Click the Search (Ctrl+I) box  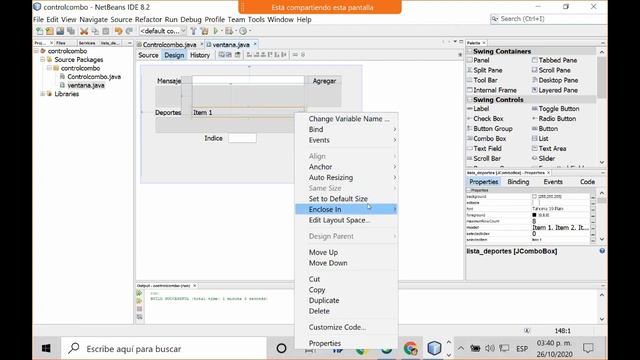coord(548,19)
